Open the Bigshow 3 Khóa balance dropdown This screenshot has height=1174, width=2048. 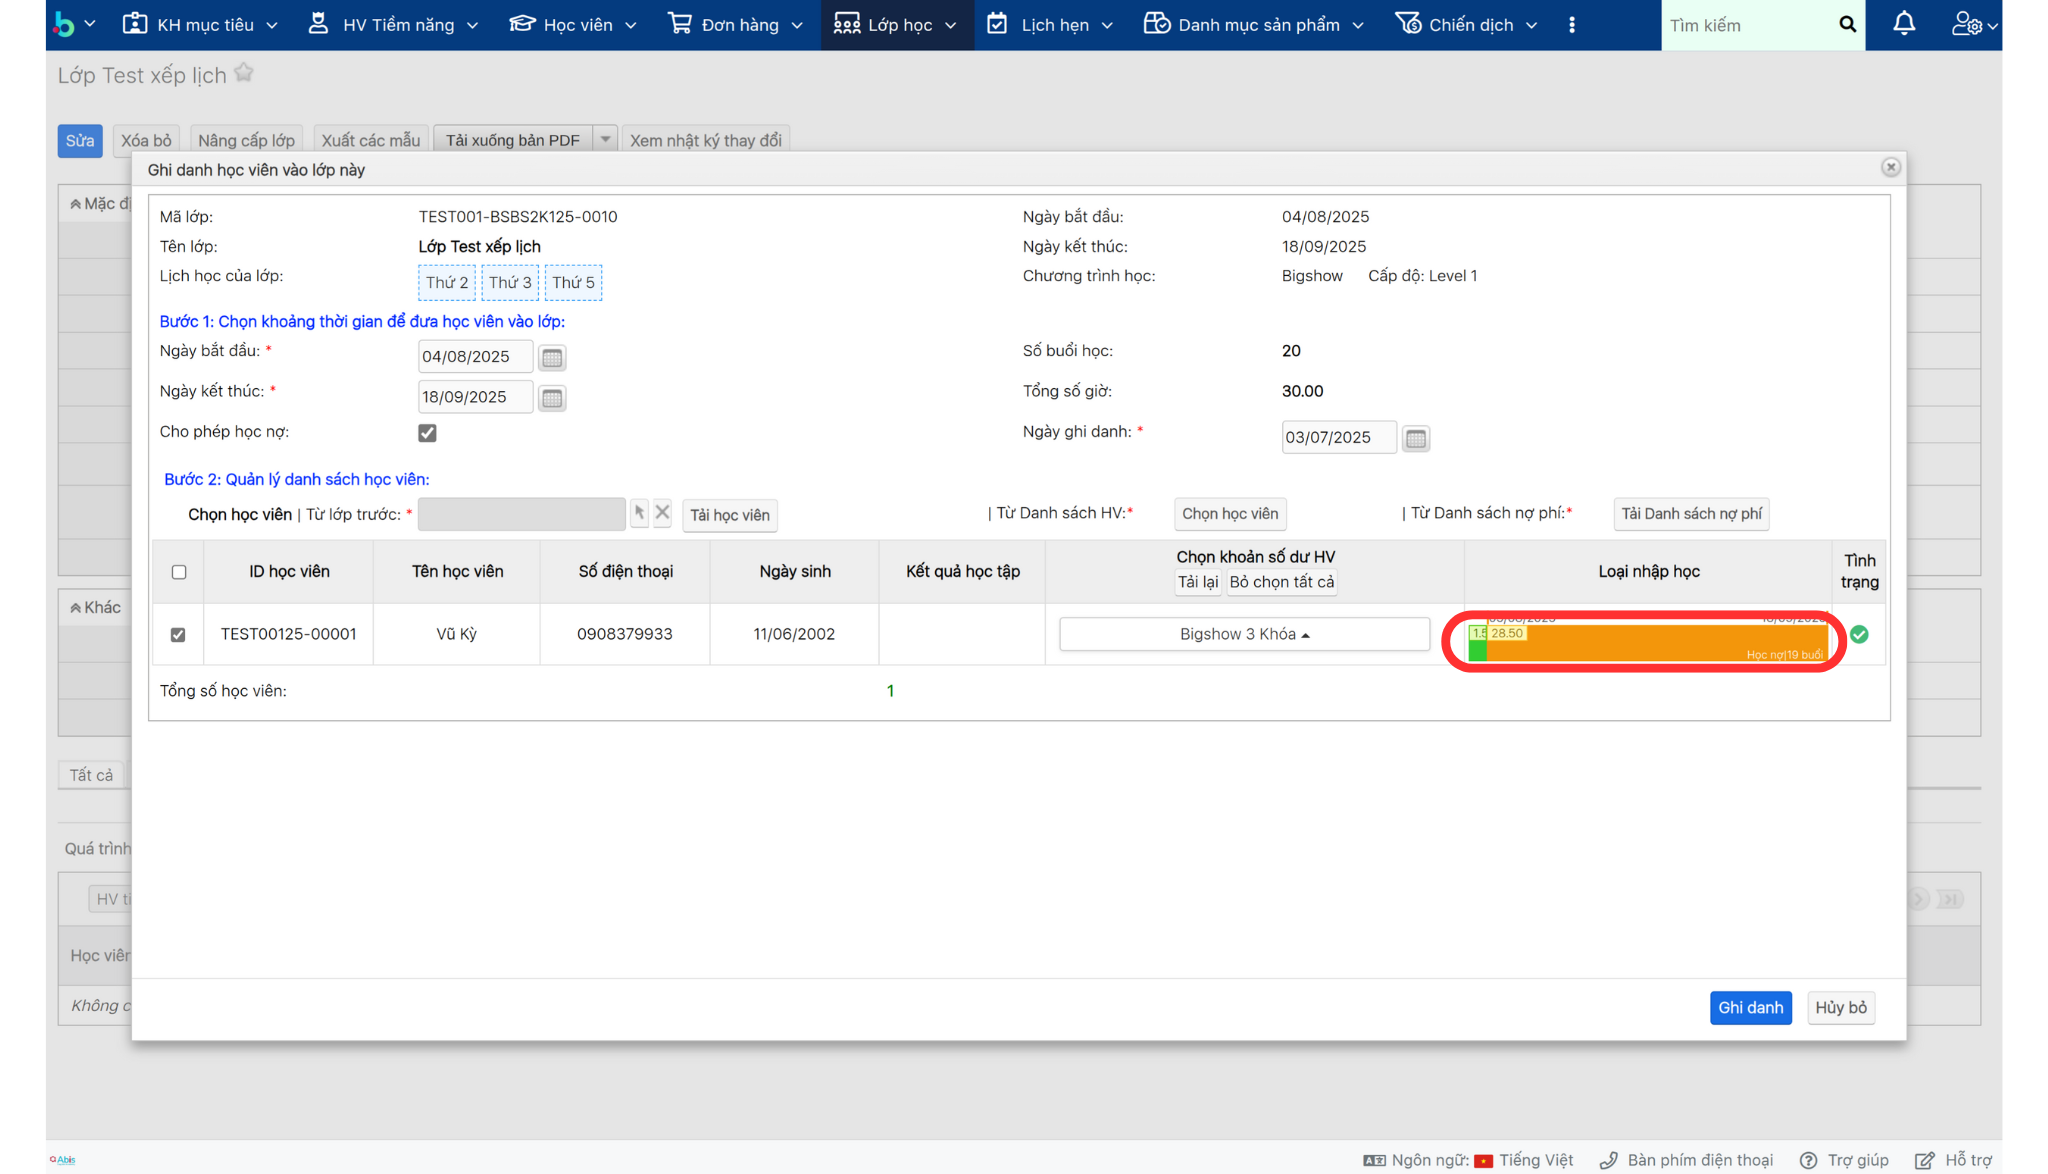[1244, 634]
